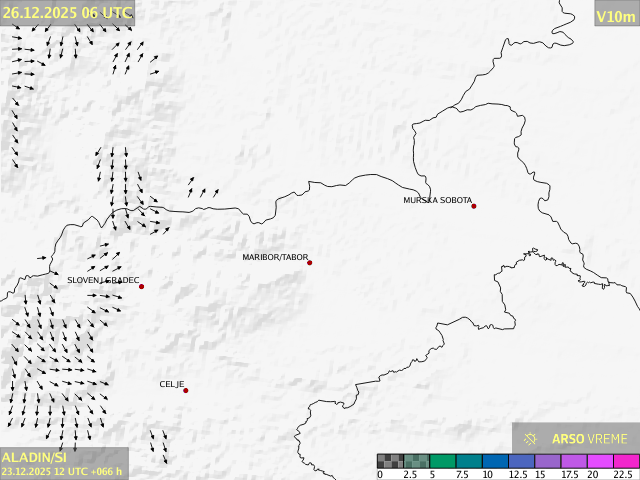Screen dimensions: 640x480
Task: Click the V10m parameter label
Action: tap(615, 16)
